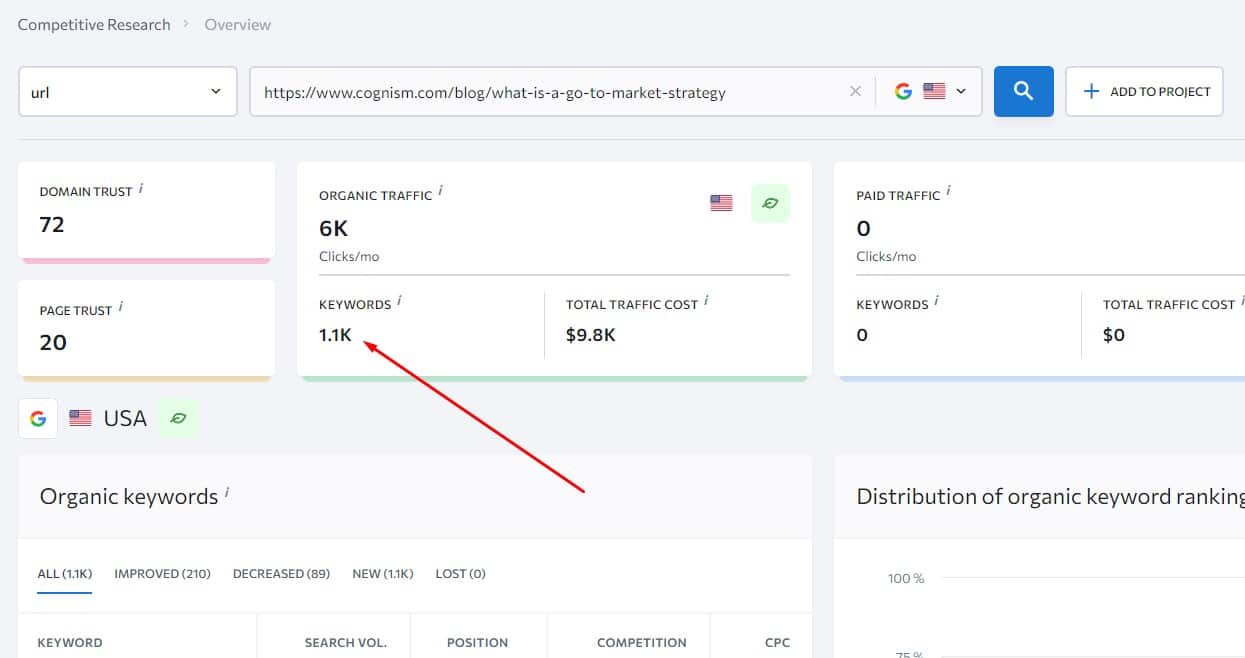Screen dimensions: 1245x658
Task: Click the US flag in Organic Traffic card
Action: tap(721, 203)
